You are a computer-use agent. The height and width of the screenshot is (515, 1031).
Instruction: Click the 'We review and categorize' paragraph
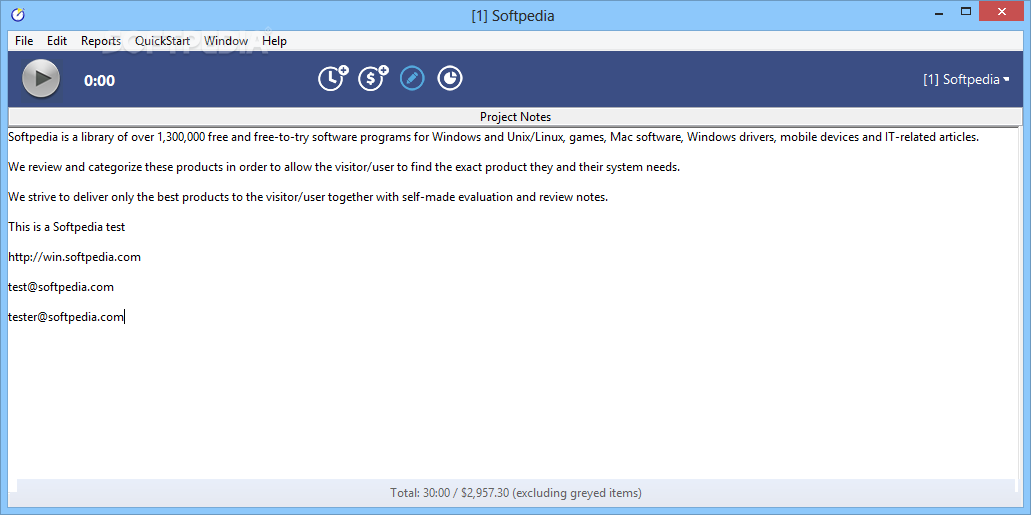pyautogui.click(x=344, y=167)
